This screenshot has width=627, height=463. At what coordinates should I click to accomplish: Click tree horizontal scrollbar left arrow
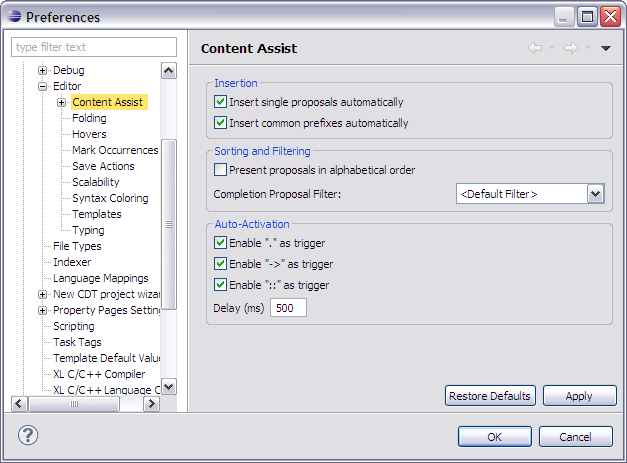pyautogui.click(x=20, y=404)
